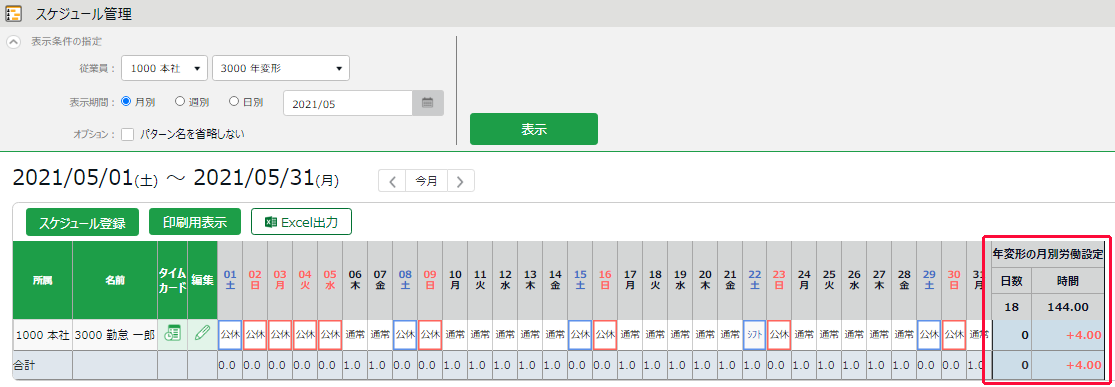Click the 18 日数 value

1010,307
